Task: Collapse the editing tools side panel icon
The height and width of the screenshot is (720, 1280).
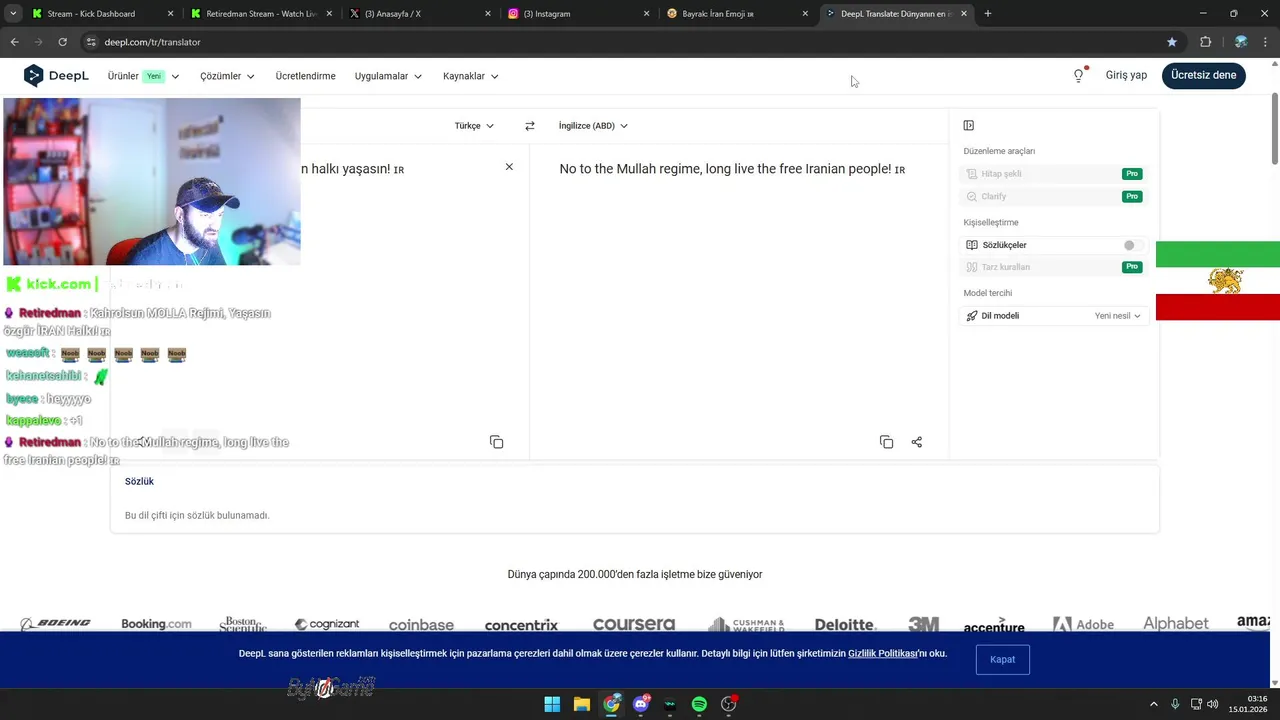Action: tap(968, 125)
